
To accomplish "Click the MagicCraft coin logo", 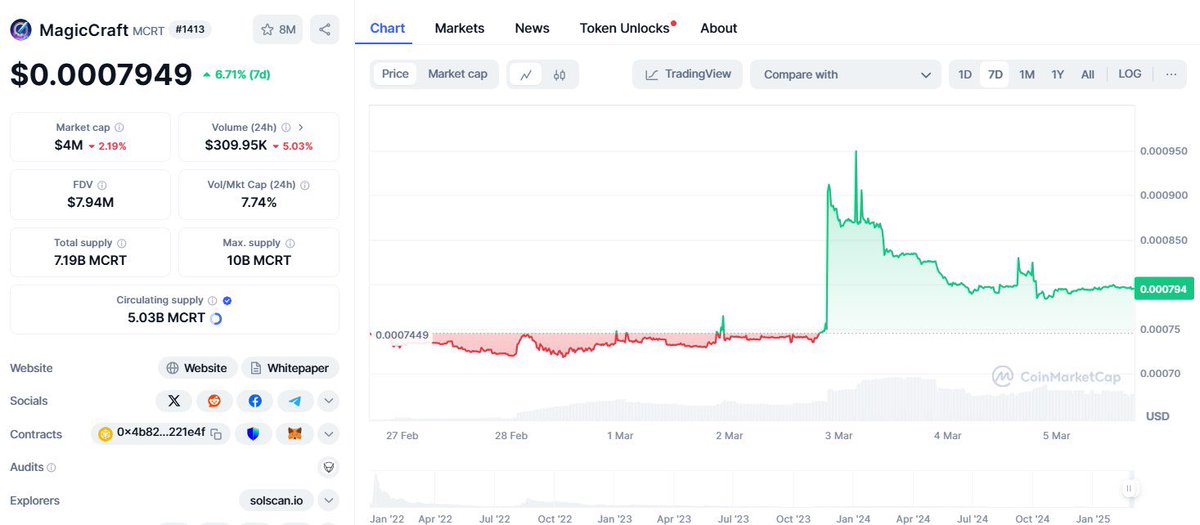I will 21,30.
